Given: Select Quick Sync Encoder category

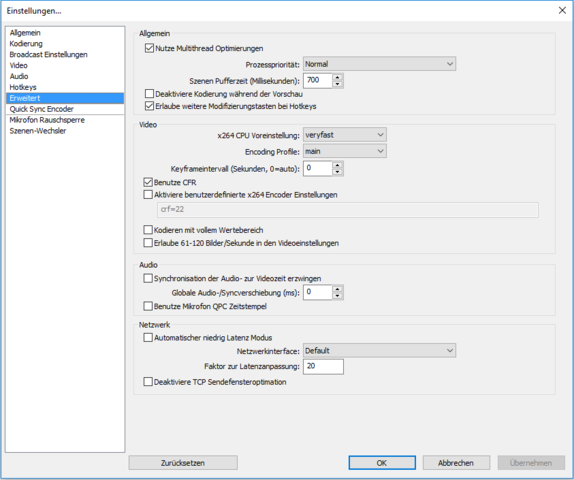Looking at the screenshot, I should [41, 109].
